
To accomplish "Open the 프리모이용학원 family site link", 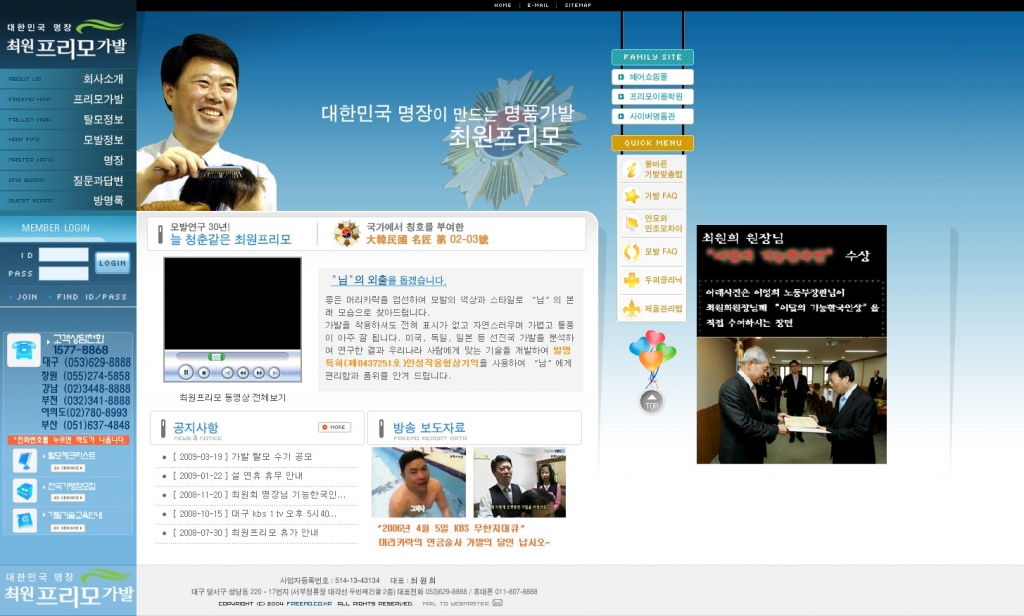I will 652,97.
